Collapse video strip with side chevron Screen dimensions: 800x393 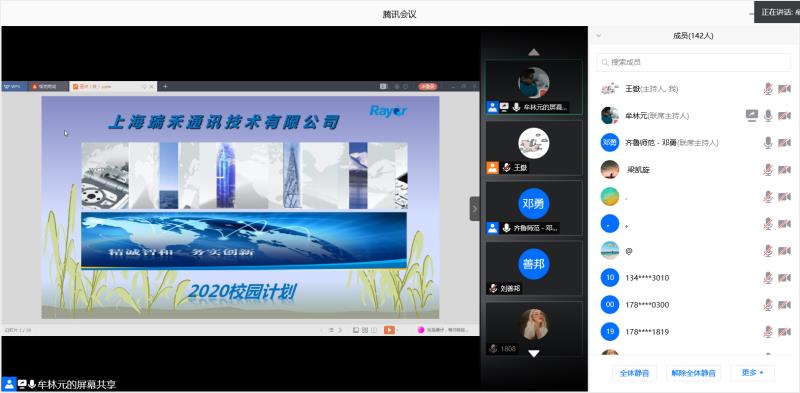[x=475, y=209]
